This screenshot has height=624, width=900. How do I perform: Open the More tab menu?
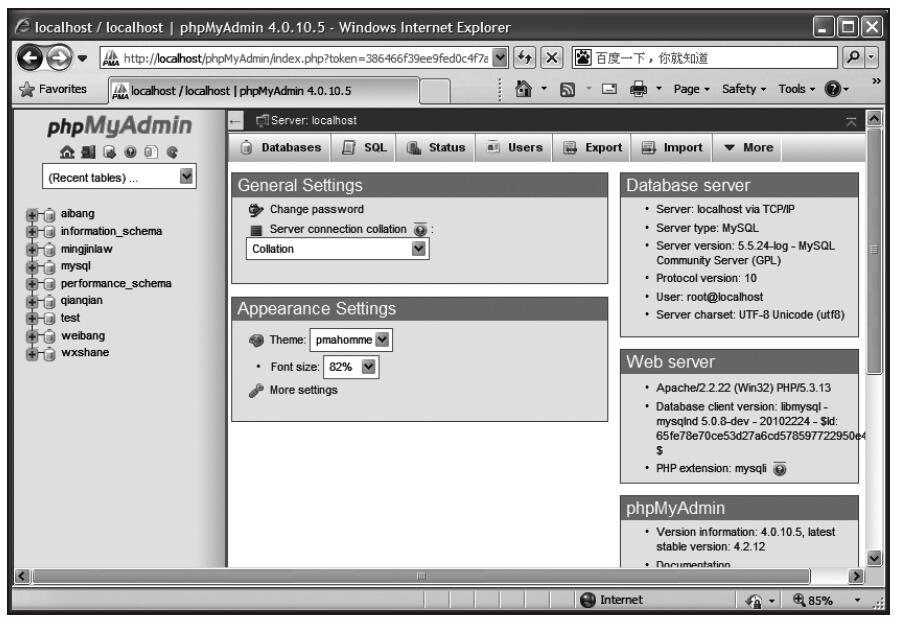[748, 148]
